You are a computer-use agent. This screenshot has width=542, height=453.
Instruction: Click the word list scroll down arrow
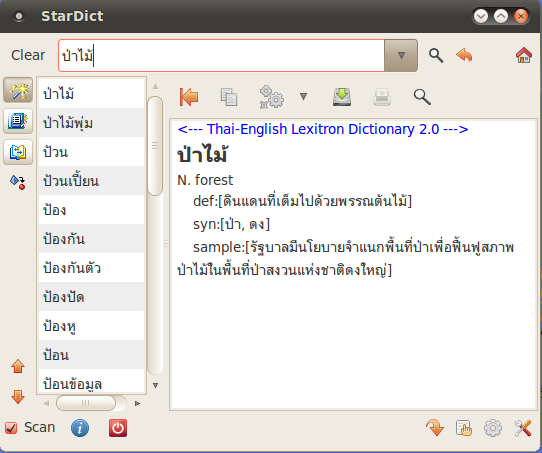tap(155, 385)
